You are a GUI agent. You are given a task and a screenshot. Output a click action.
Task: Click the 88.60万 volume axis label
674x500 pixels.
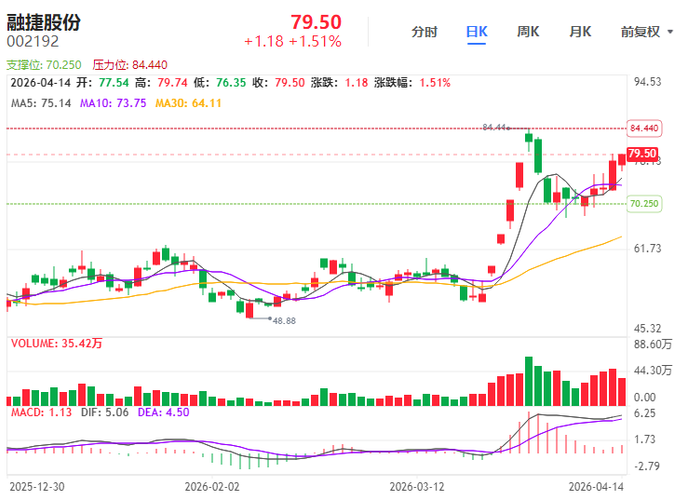(x=653, y=344)
